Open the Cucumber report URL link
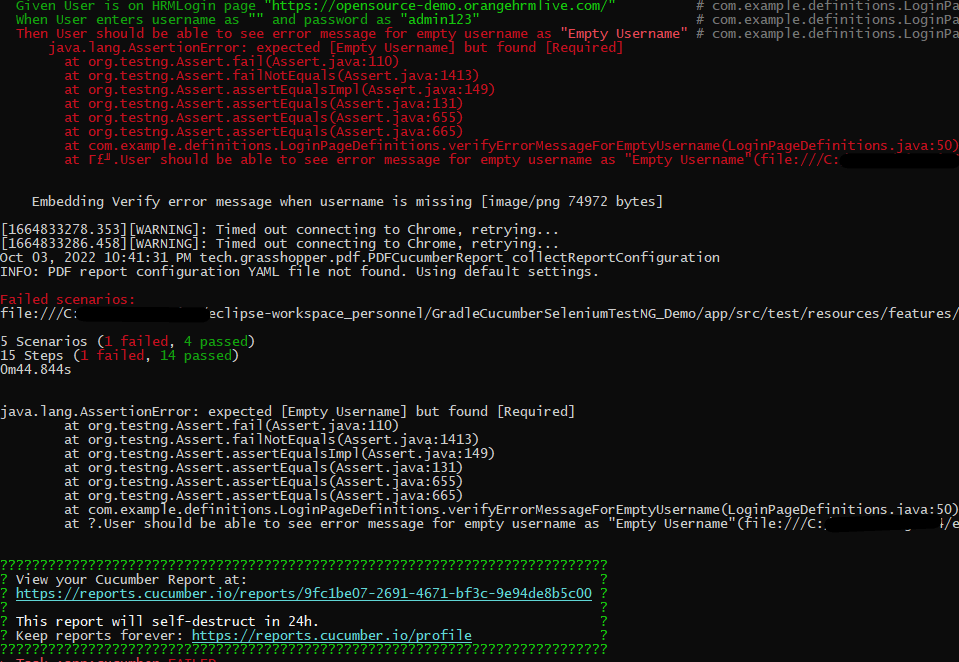 [x=303, y=593]
